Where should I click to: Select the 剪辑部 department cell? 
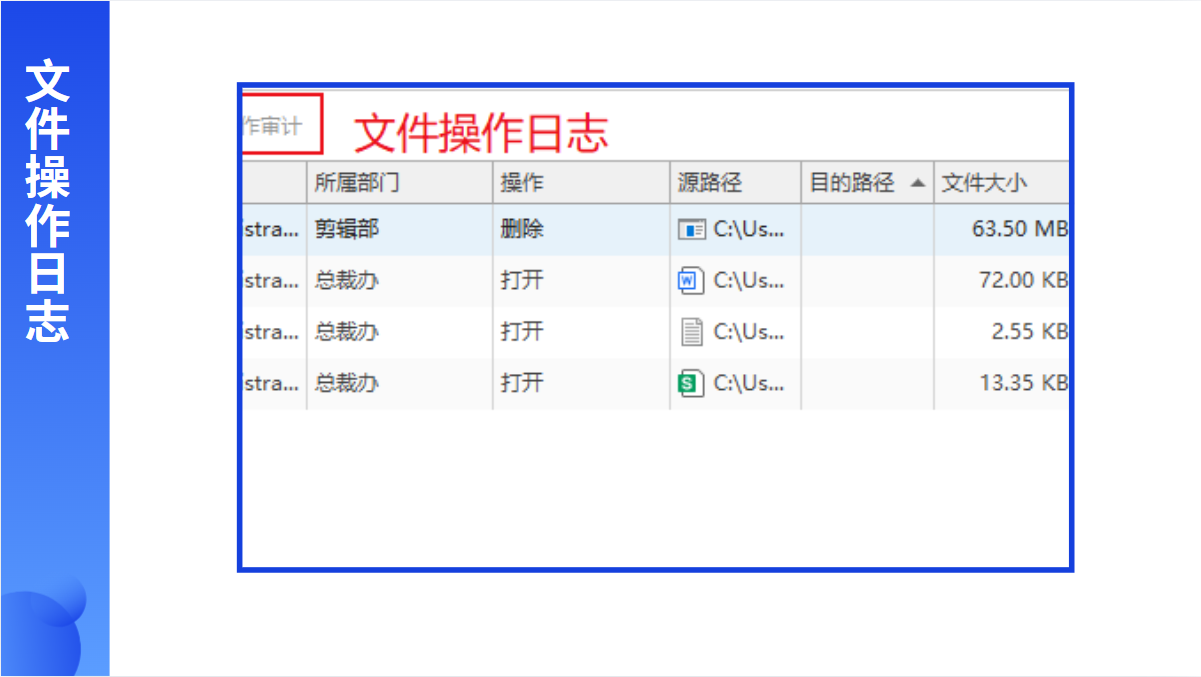(x=347, y=230)
